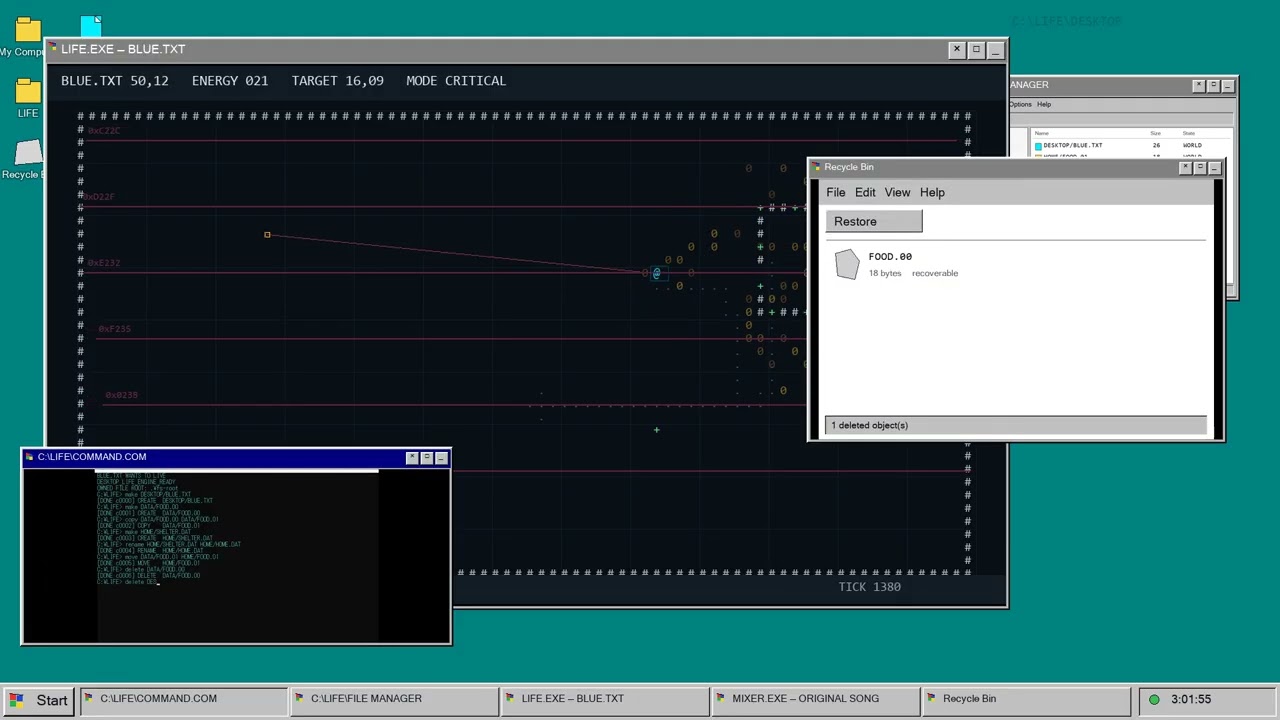Screen dimensions: 1280x720
Task: Click the DESKTOP/BLUE.TXT row name in File Manager
Action: point(1072,146)
